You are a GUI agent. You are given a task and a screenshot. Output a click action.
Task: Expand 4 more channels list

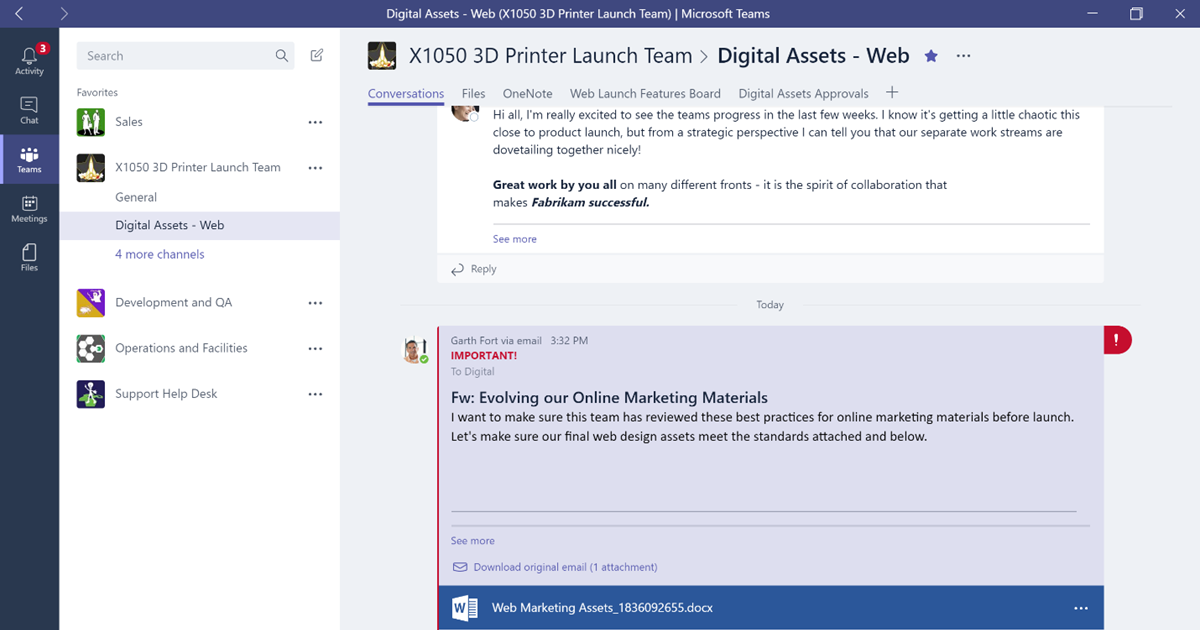click(160, 255)
